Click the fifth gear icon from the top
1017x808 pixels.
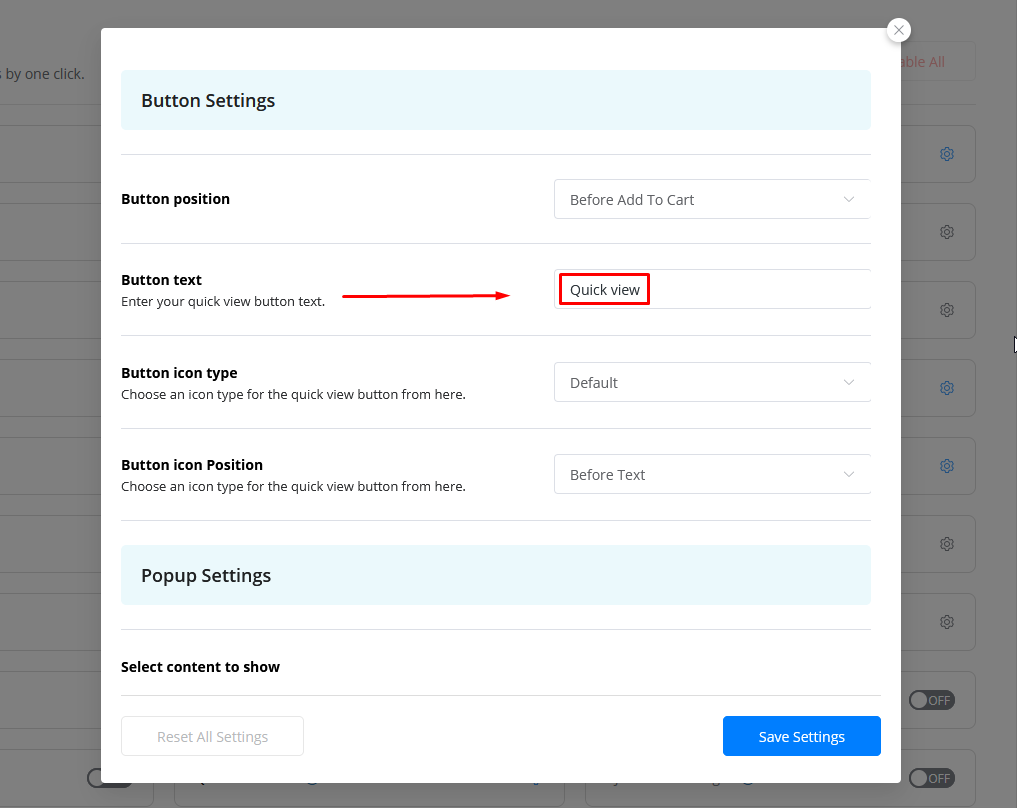[x=946, y=466]
